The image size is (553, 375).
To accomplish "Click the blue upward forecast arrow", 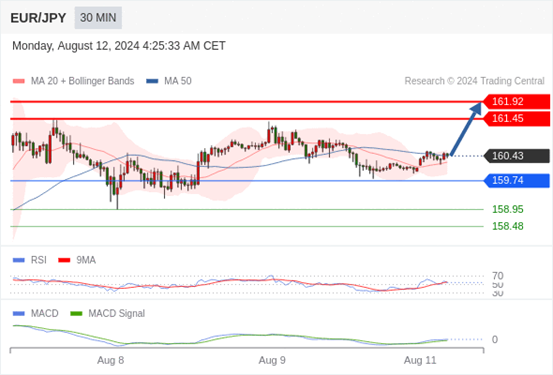I will pos(466,129).
